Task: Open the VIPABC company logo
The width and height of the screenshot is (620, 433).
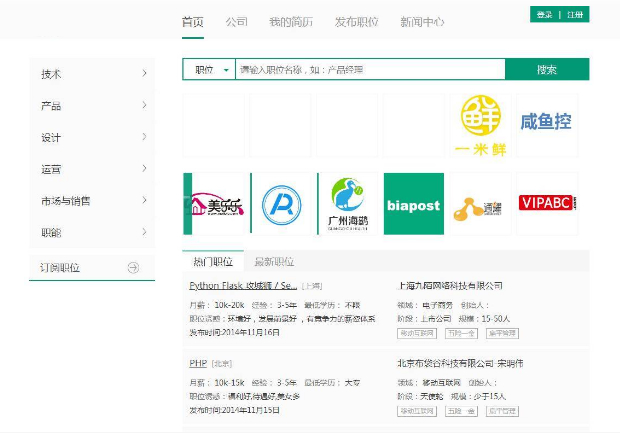Action: click(547, 204)
